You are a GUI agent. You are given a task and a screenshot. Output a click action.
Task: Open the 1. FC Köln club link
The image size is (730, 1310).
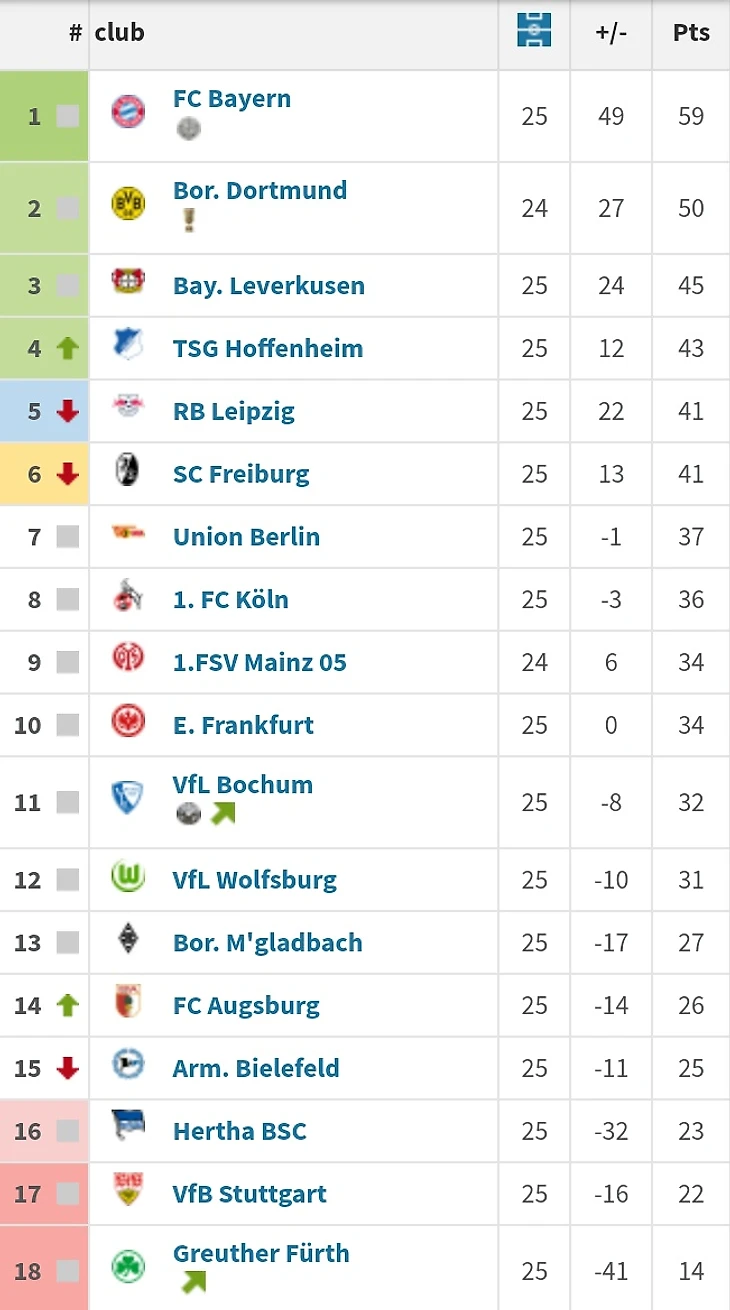tap(230, 600)
